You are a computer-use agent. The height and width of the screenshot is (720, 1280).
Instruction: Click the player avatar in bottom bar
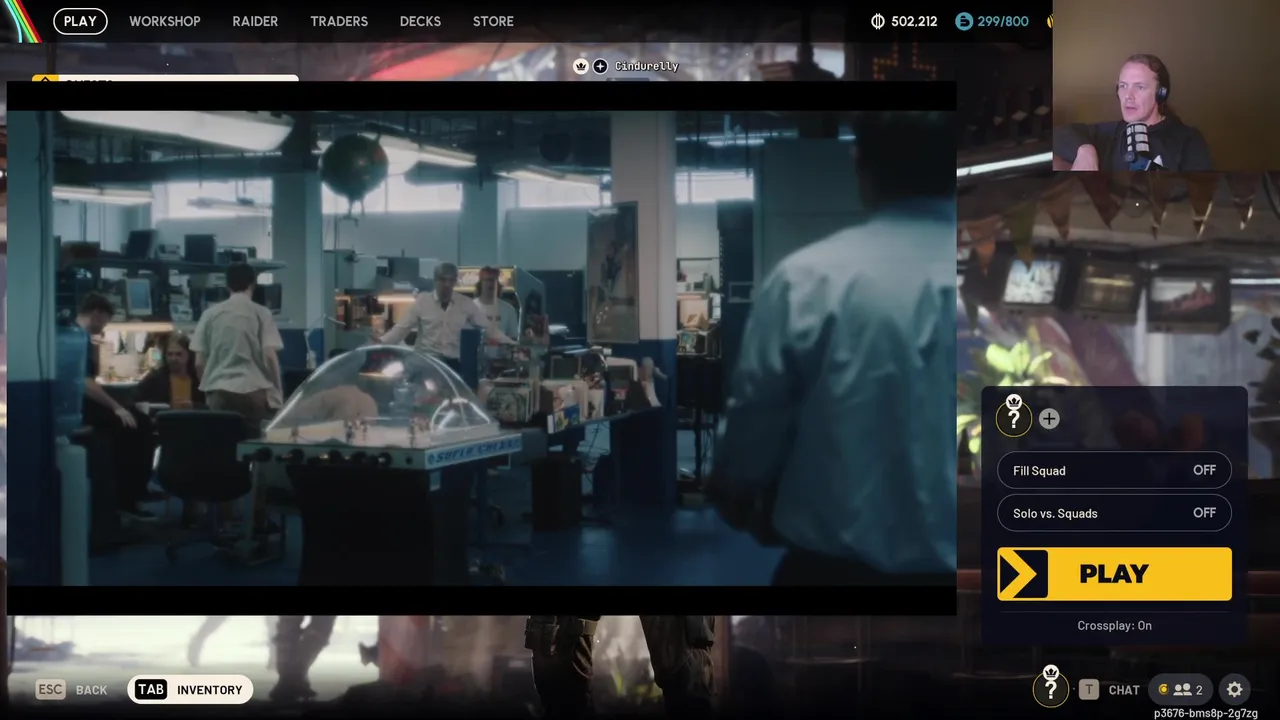coord(1050,688)
